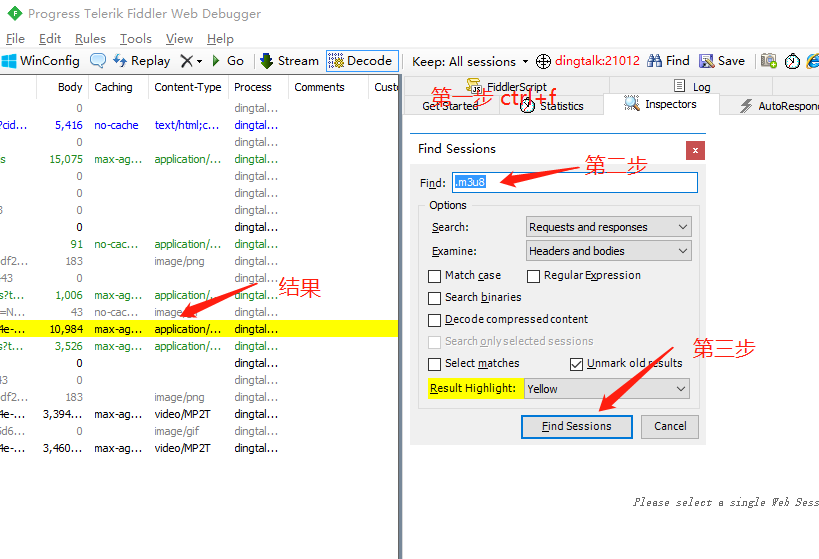
Task: Open the Help menu
Action: click(x=220, y=39)
